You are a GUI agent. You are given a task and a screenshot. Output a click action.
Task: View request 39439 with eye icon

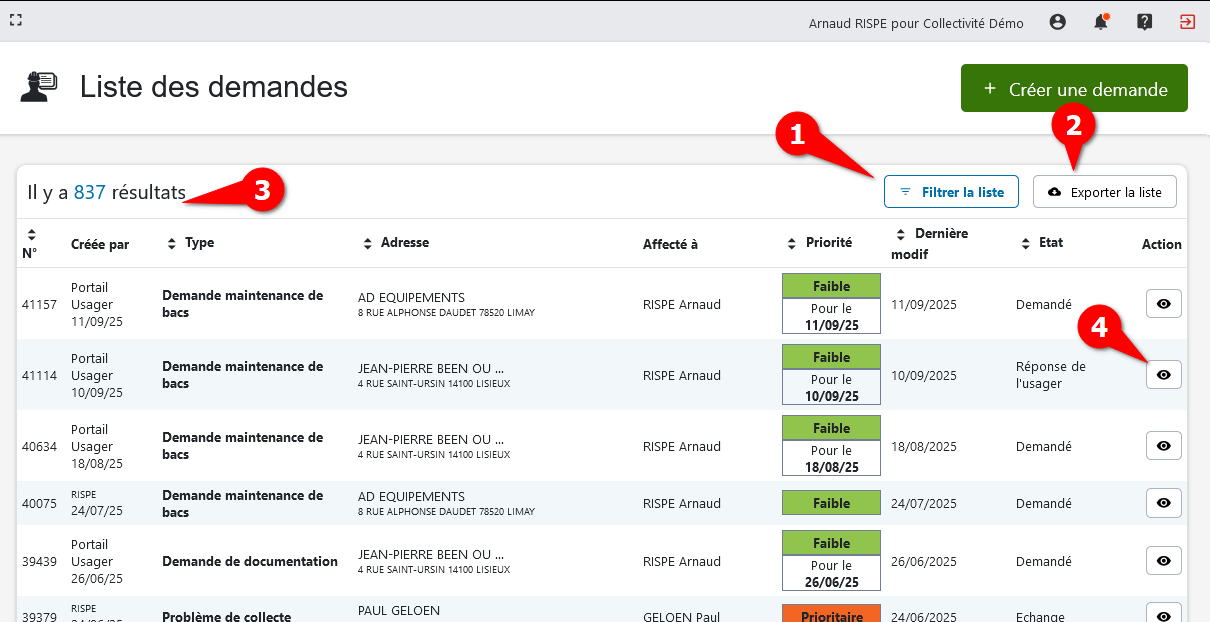coord(1163,561)
